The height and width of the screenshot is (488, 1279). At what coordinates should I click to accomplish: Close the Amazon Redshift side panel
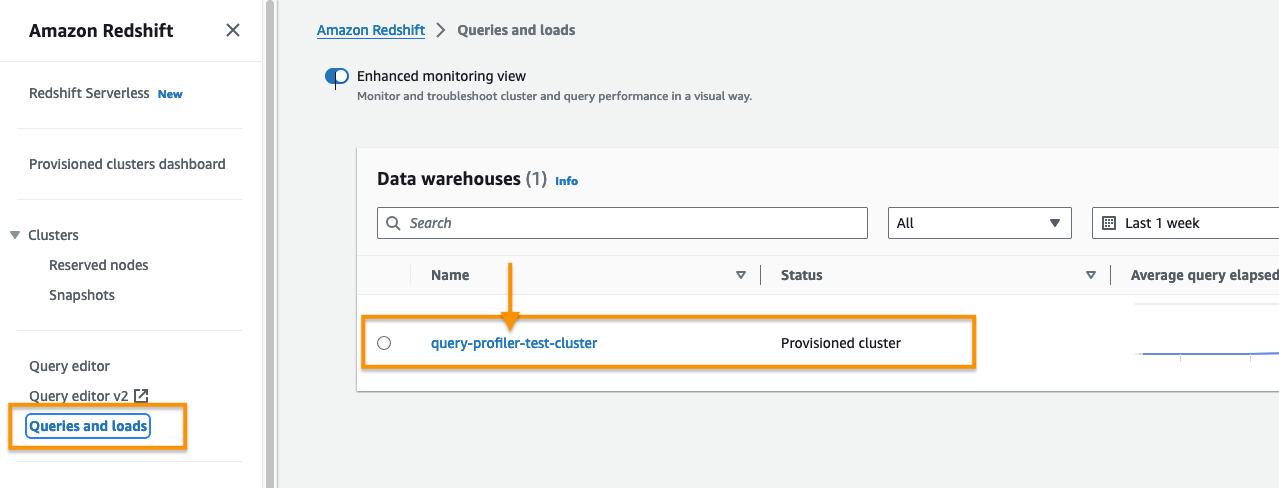click(233, 30)
